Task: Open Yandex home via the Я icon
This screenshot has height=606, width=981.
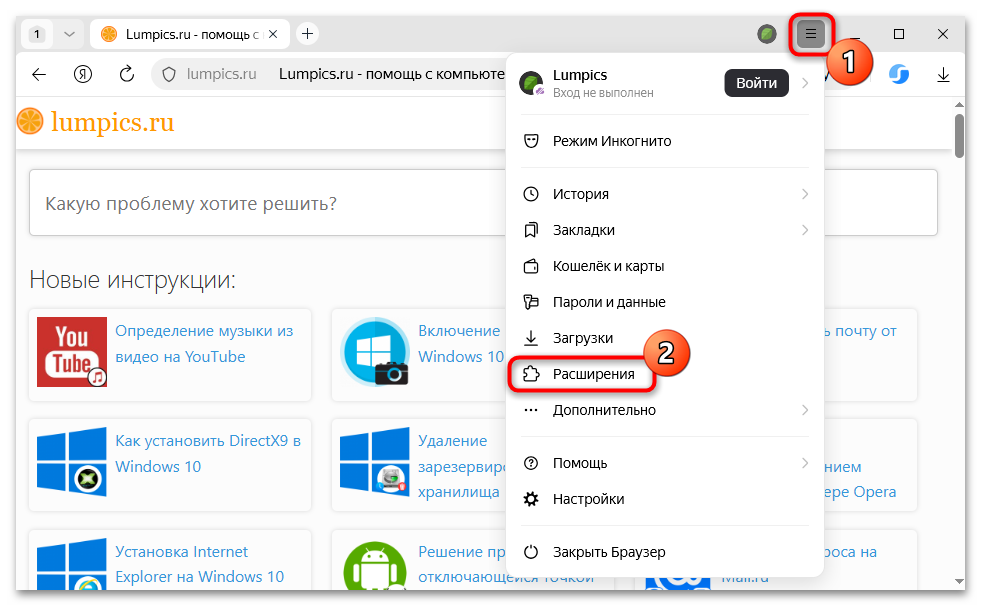Action: [x=83, y=74]
